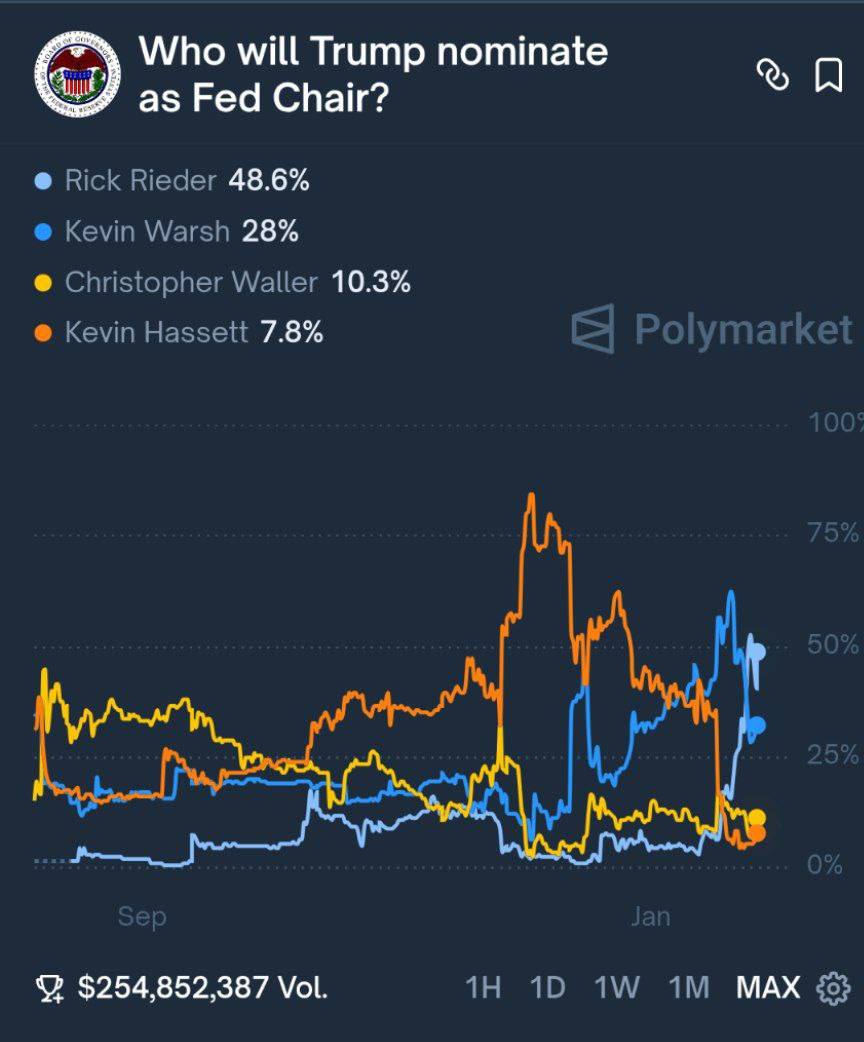Click the Polymarket logo watermark

pos(712,330)
